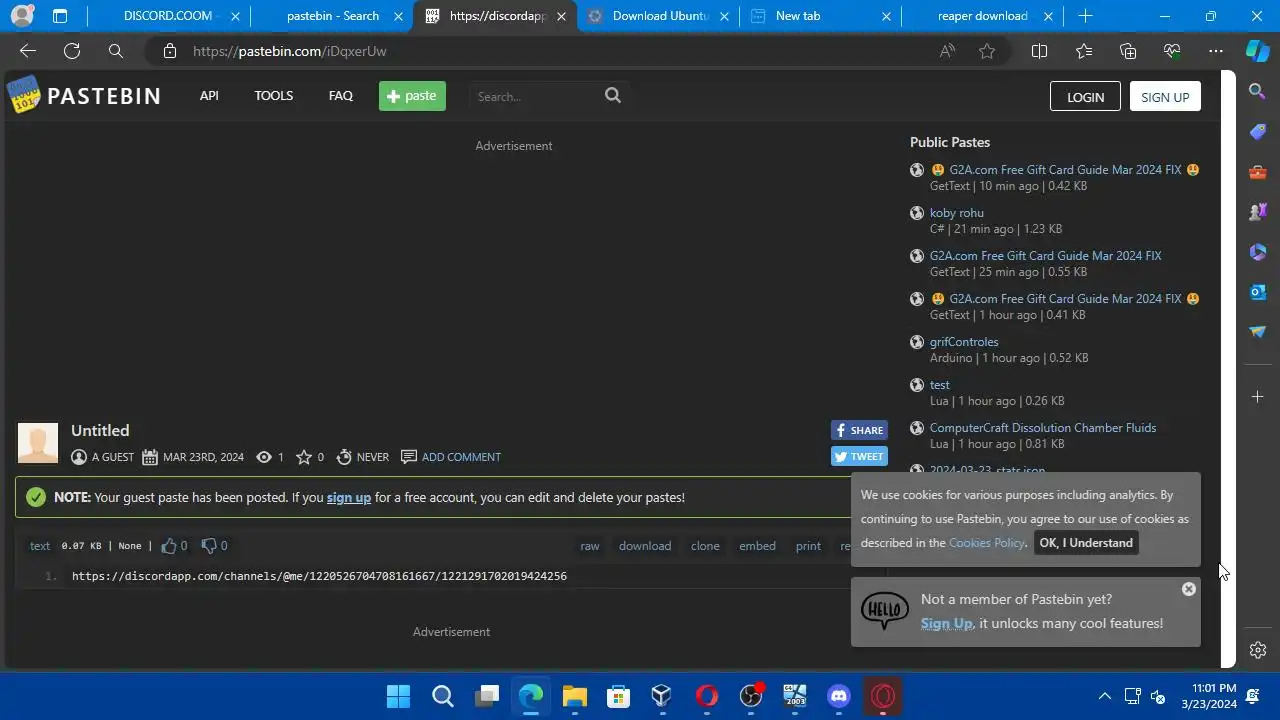Open Windows Start button on taskbar

(398, 696)
